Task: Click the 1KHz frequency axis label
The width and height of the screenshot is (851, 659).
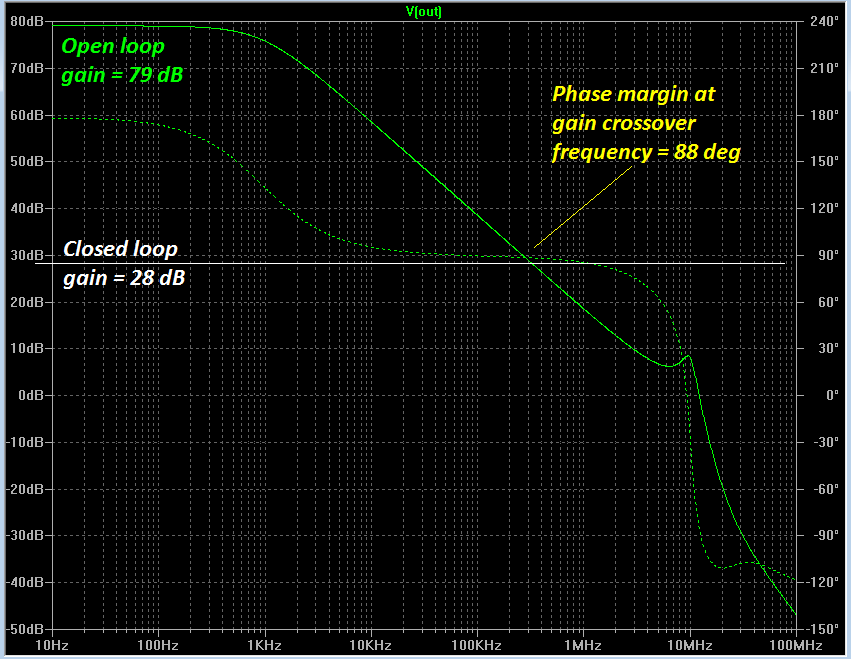Action: (x=264, y=645)
